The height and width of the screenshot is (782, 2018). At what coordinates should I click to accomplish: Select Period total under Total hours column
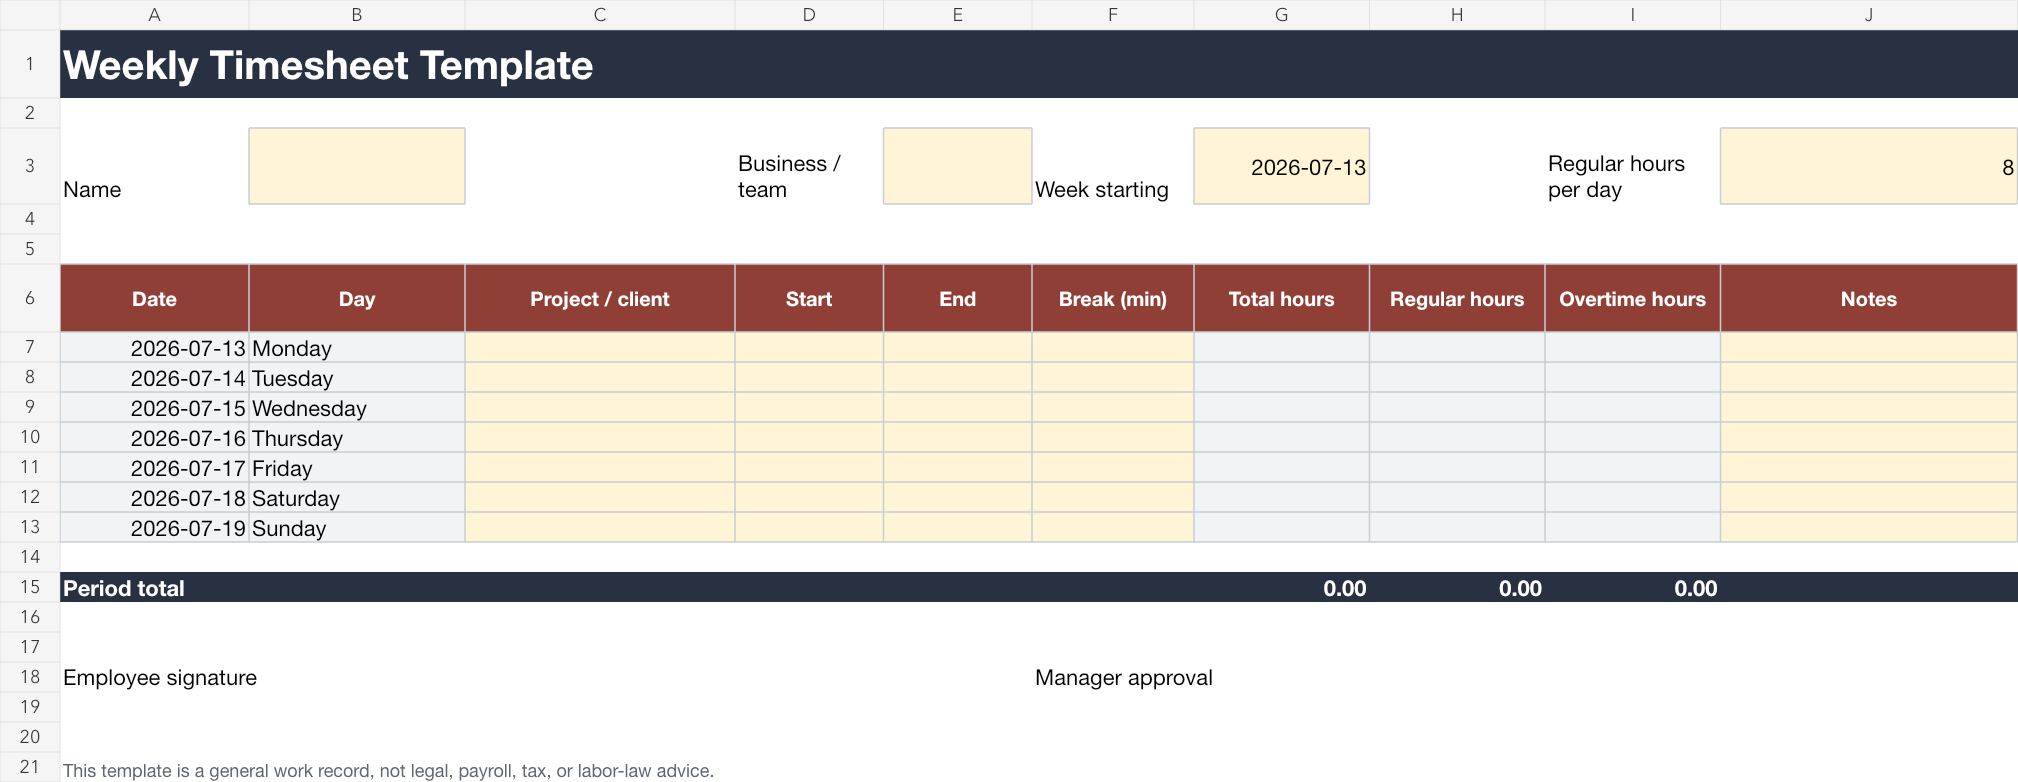[1281, 588]
